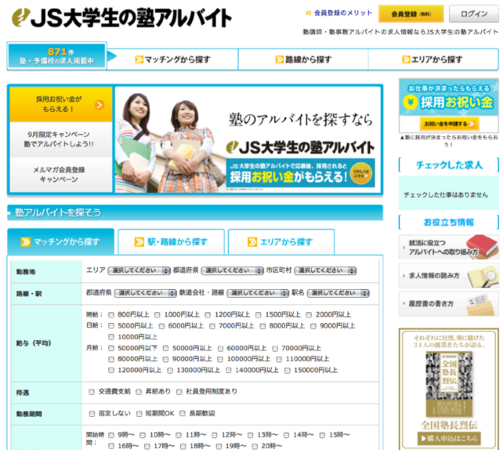
Task: Check 月給 70000円以上 checkbox
Action: point(275,349)
